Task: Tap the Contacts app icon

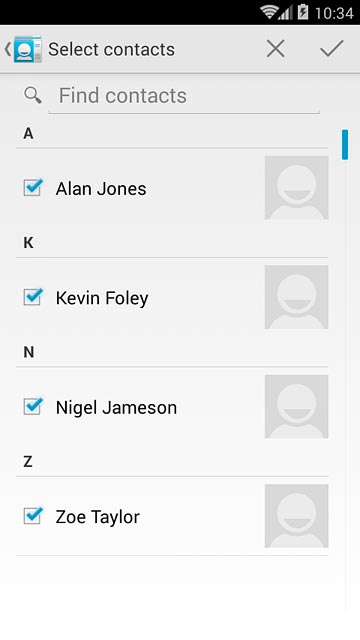Action: pyautogui.click(x=28, y=49)
